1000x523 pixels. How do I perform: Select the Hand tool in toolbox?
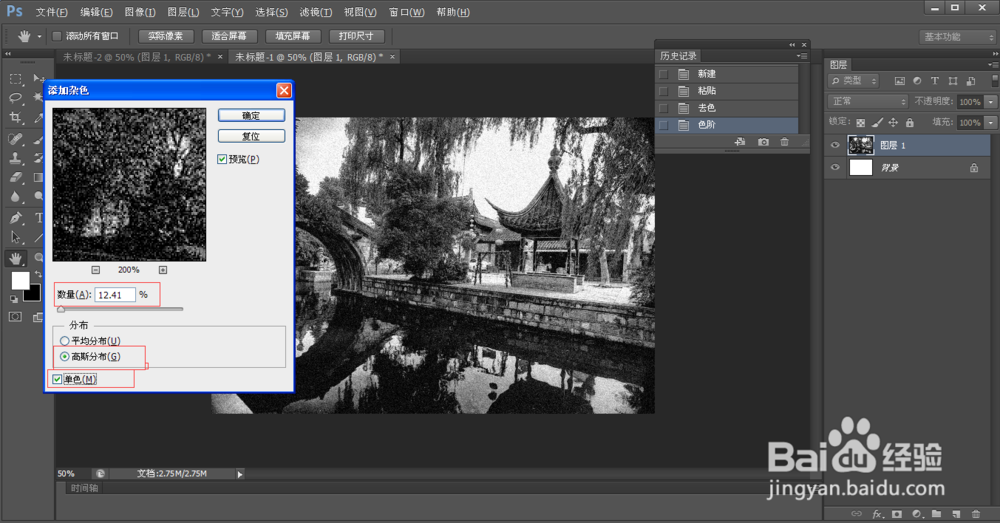(x=16, y=258)
